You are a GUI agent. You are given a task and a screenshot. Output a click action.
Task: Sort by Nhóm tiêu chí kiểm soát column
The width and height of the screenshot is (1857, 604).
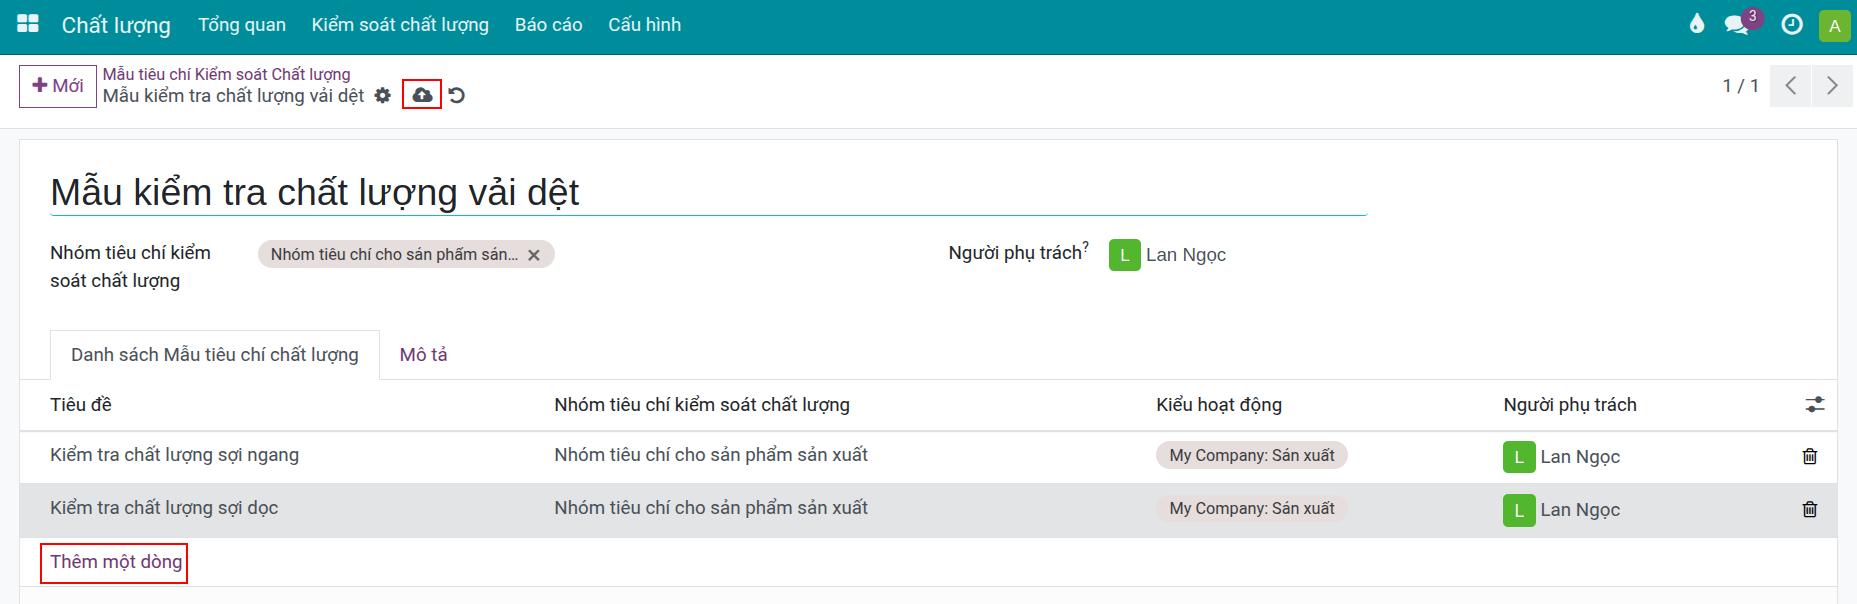pyautogui.click(x=702, y=405)
